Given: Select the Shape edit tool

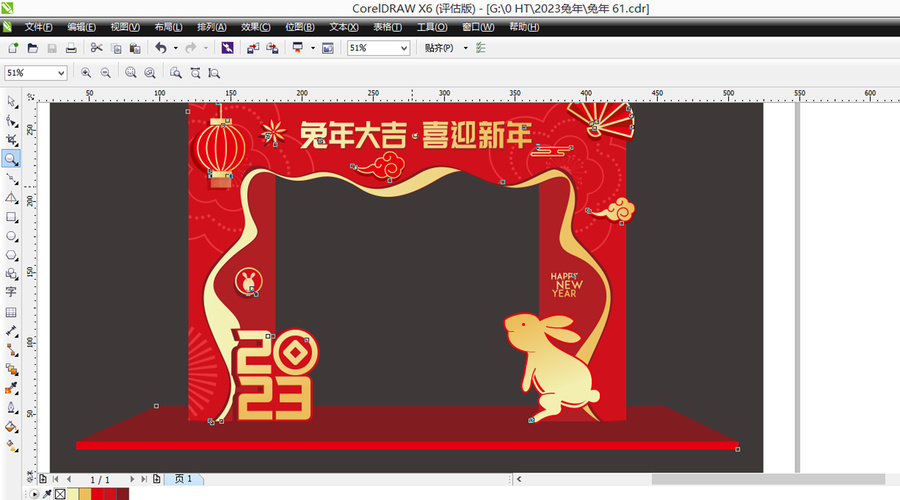Looking at the screenshot, I should coord(11,121).
